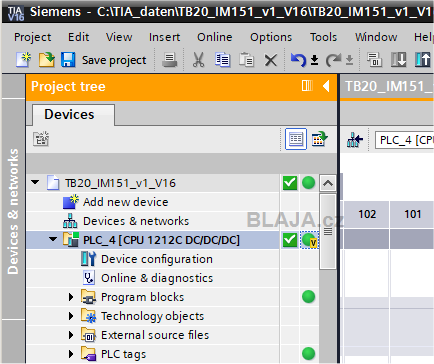Image resolution: width=434 pixels, height=364 pixels.
Task: Click the Undo arrow icon
Action: point(298,60)
